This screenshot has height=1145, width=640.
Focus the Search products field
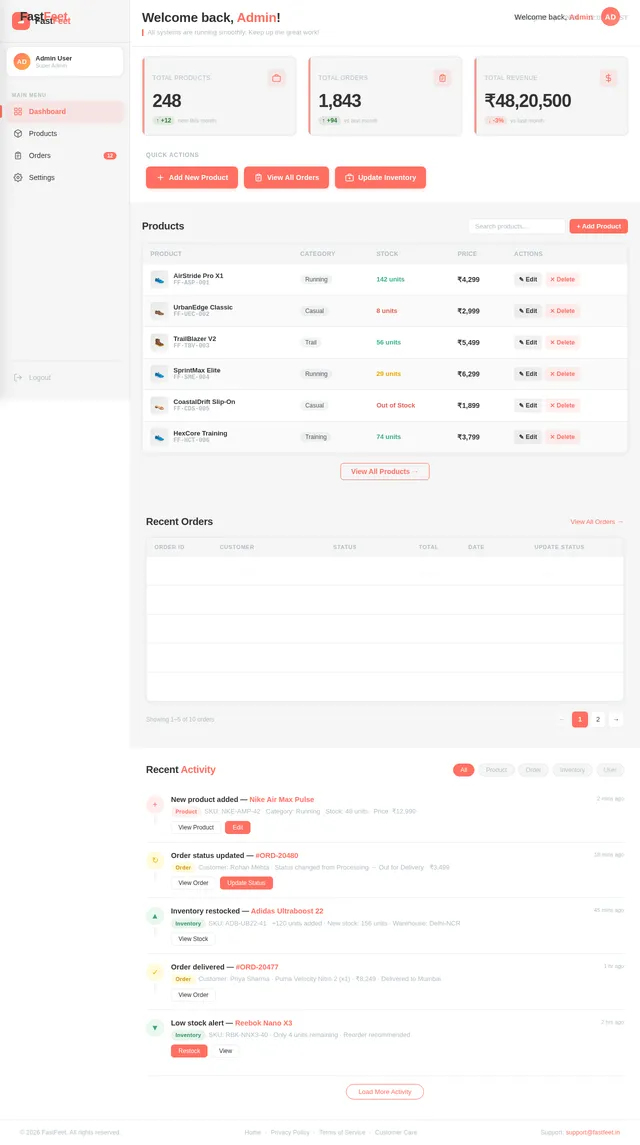(517, 226)
